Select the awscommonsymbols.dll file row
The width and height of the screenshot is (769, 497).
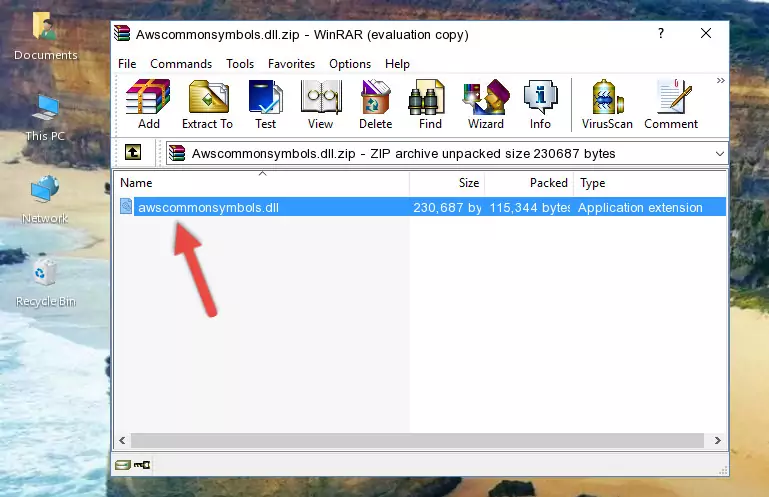[x=422, y=207]
